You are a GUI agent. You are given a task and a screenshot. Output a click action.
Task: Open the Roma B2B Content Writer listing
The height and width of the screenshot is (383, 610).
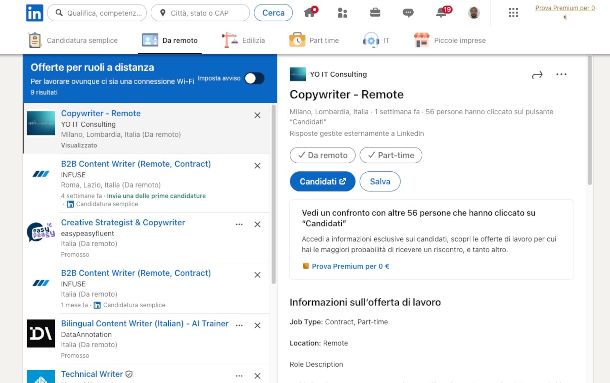pyautogui.click(x=136, y=164)
